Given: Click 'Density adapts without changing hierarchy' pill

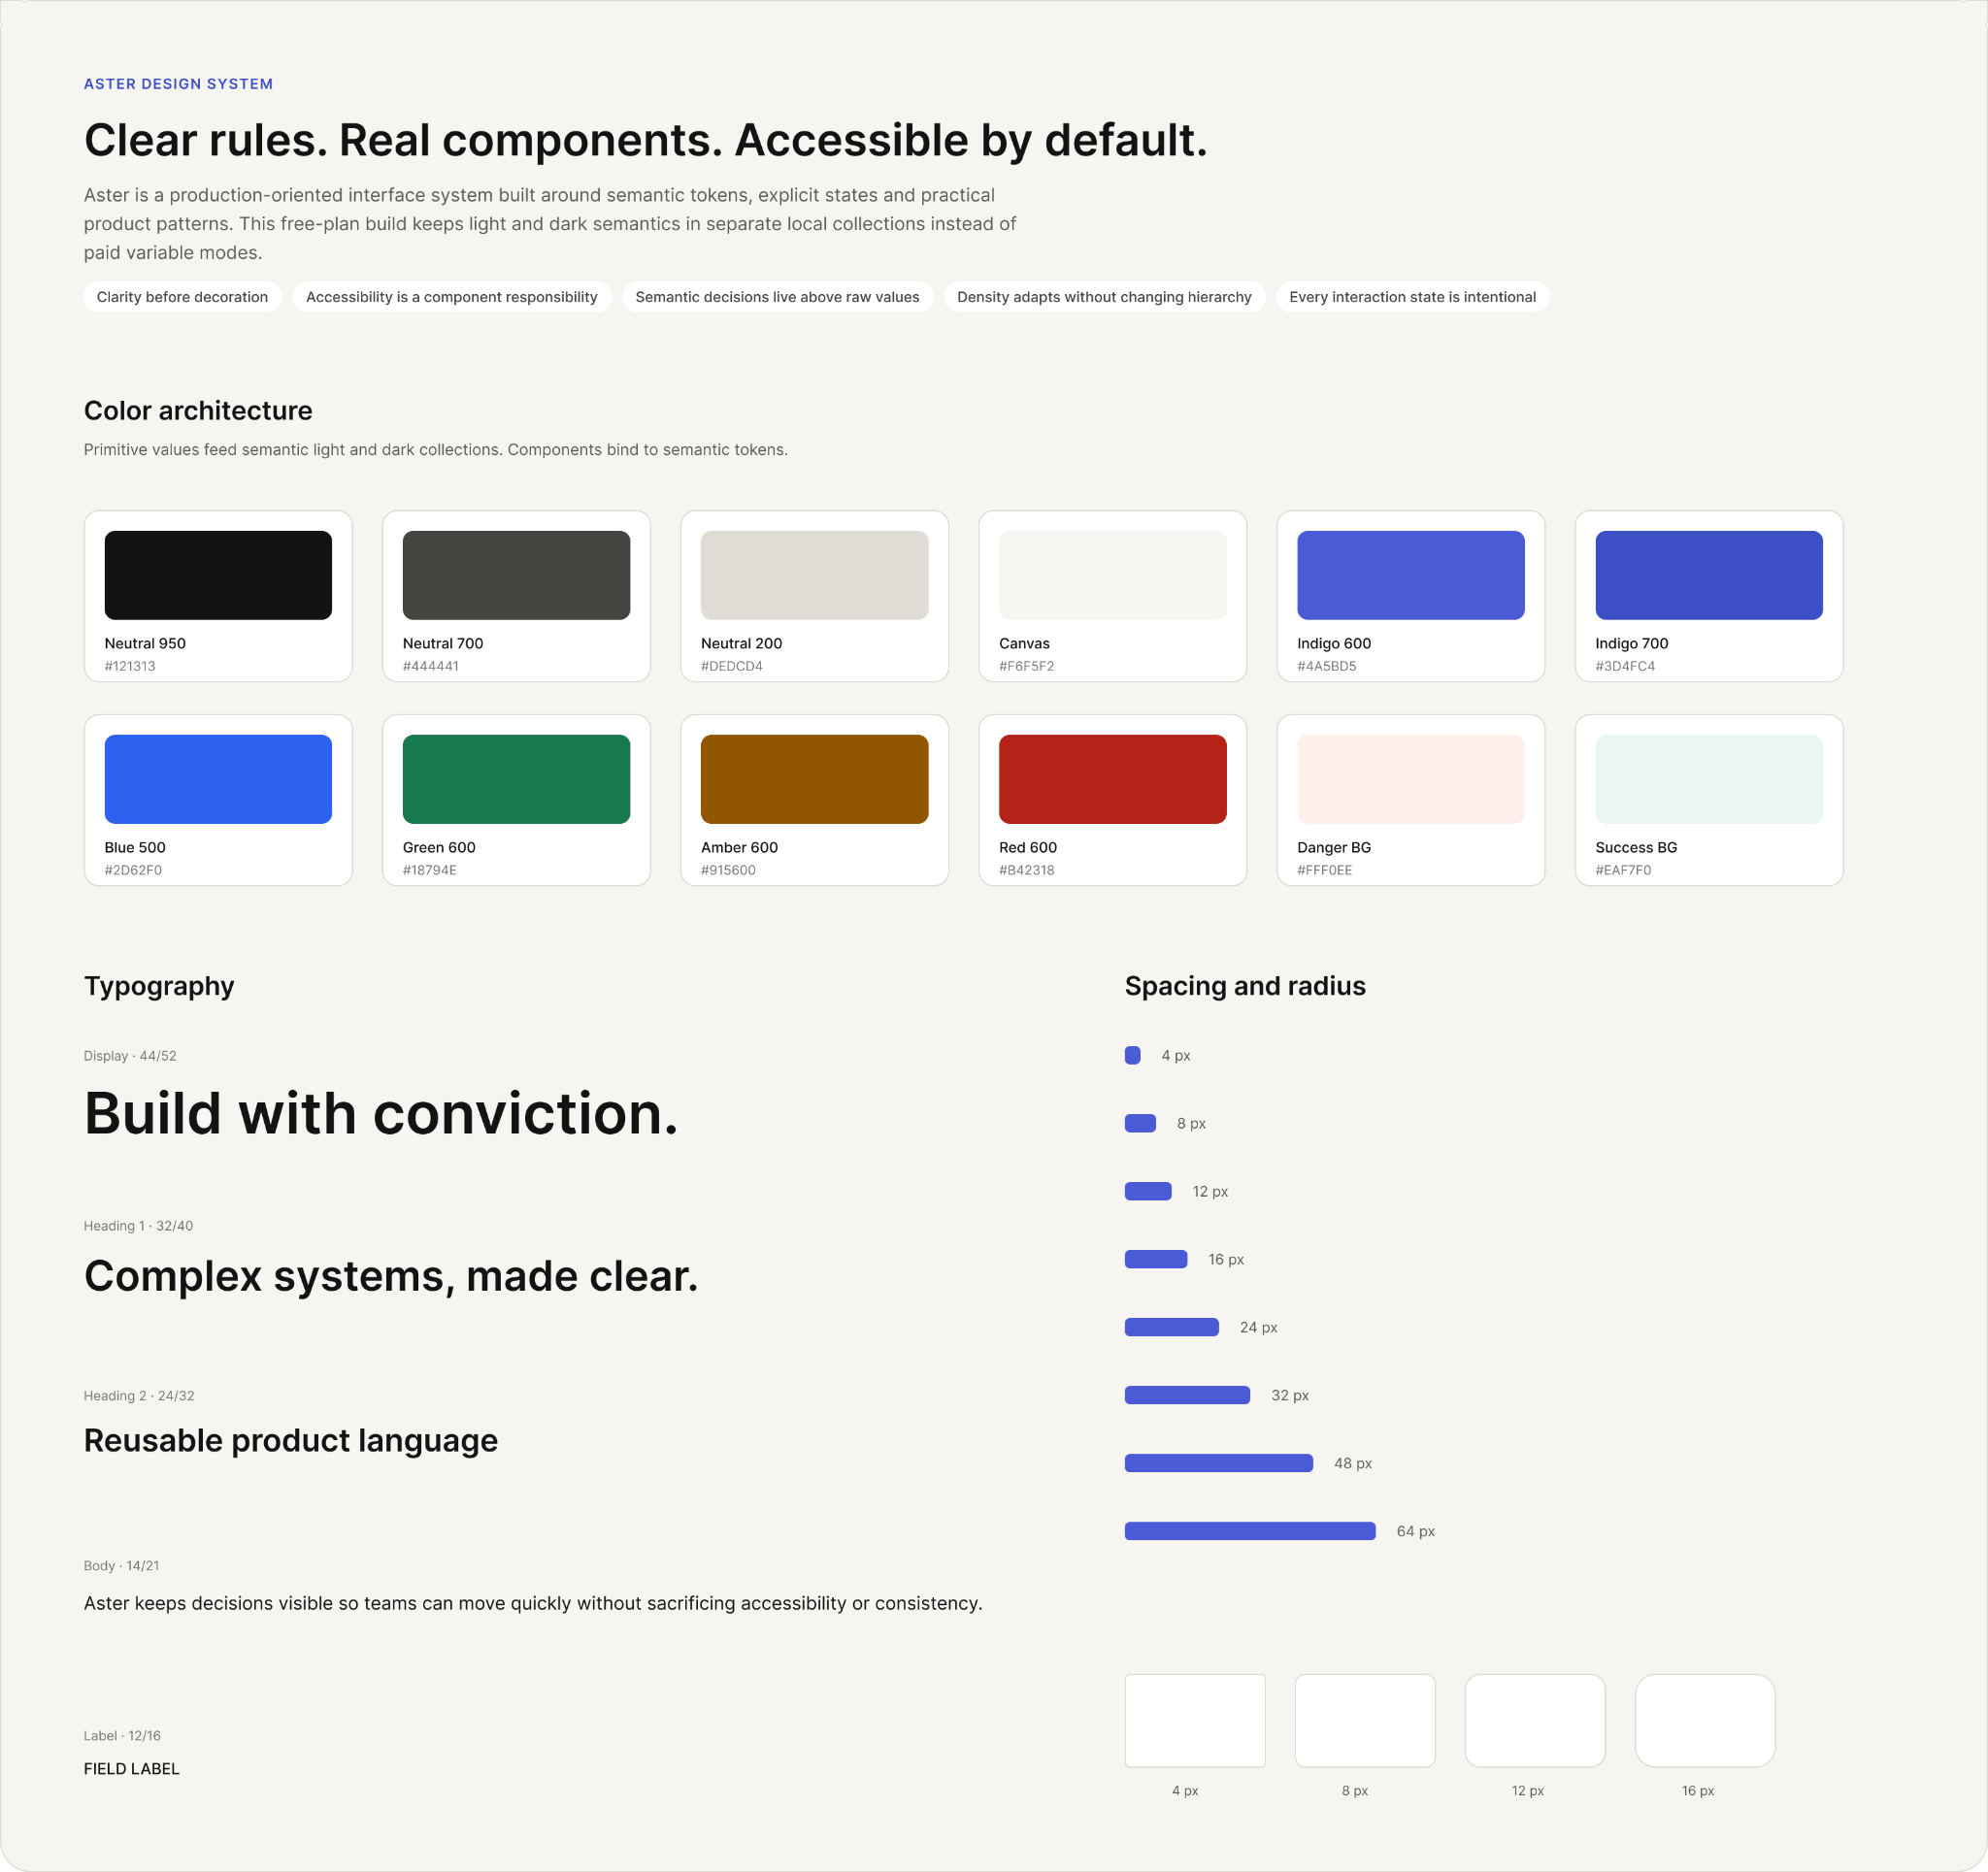Looking at the screenshot, I should [1104, 297].
